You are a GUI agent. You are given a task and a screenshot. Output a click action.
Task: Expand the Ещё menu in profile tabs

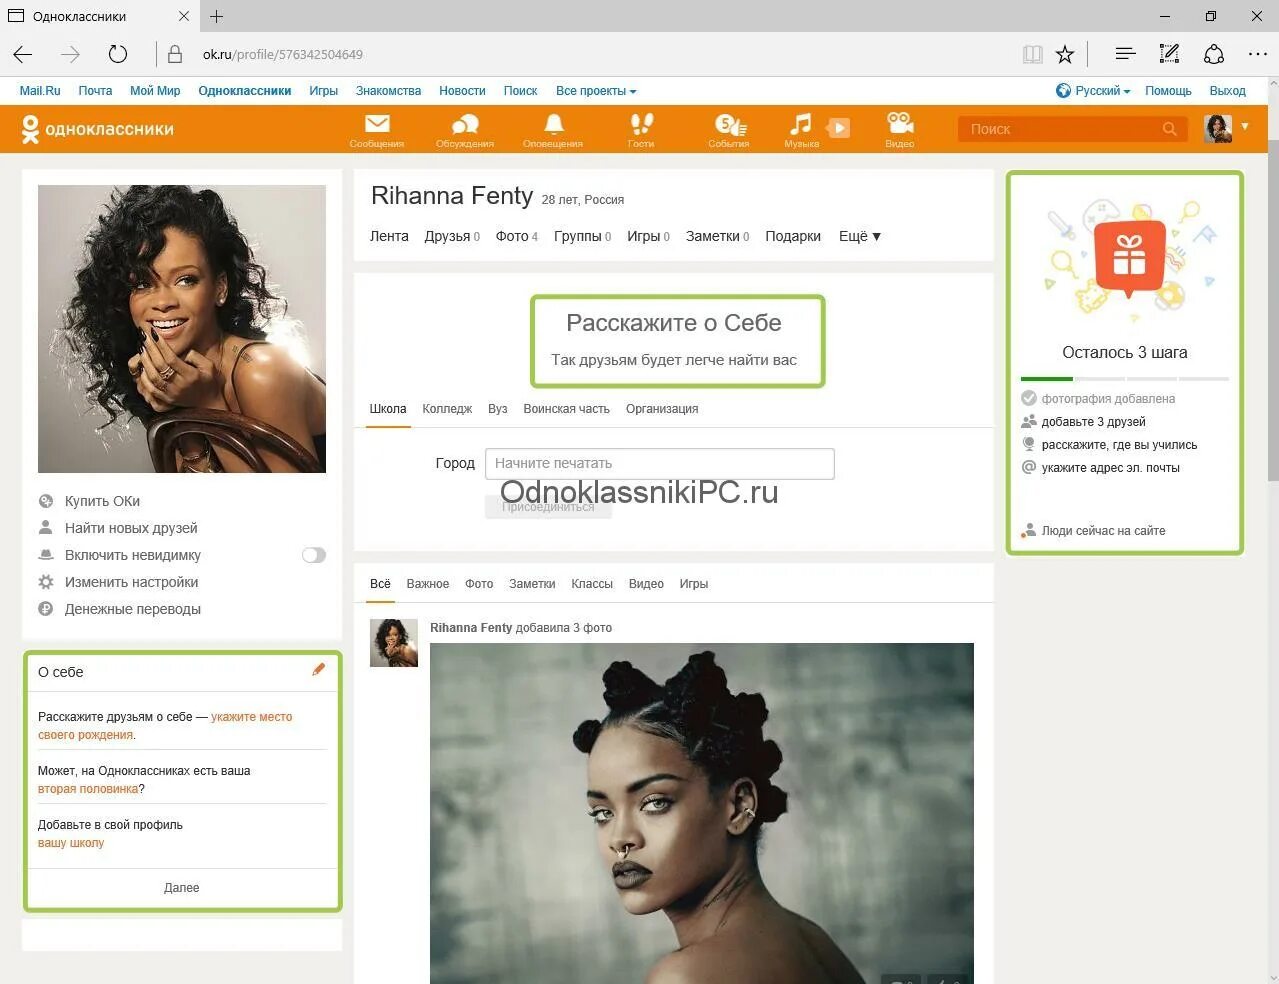pos(860,236)
